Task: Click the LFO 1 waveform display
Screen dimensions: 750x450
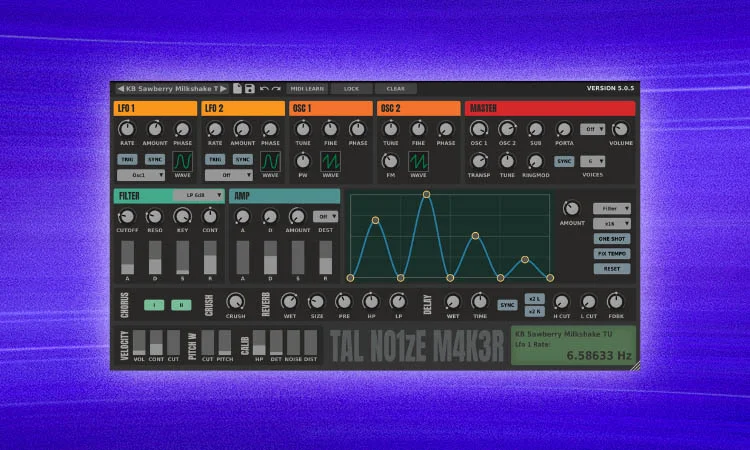Action: coord(183,160)
